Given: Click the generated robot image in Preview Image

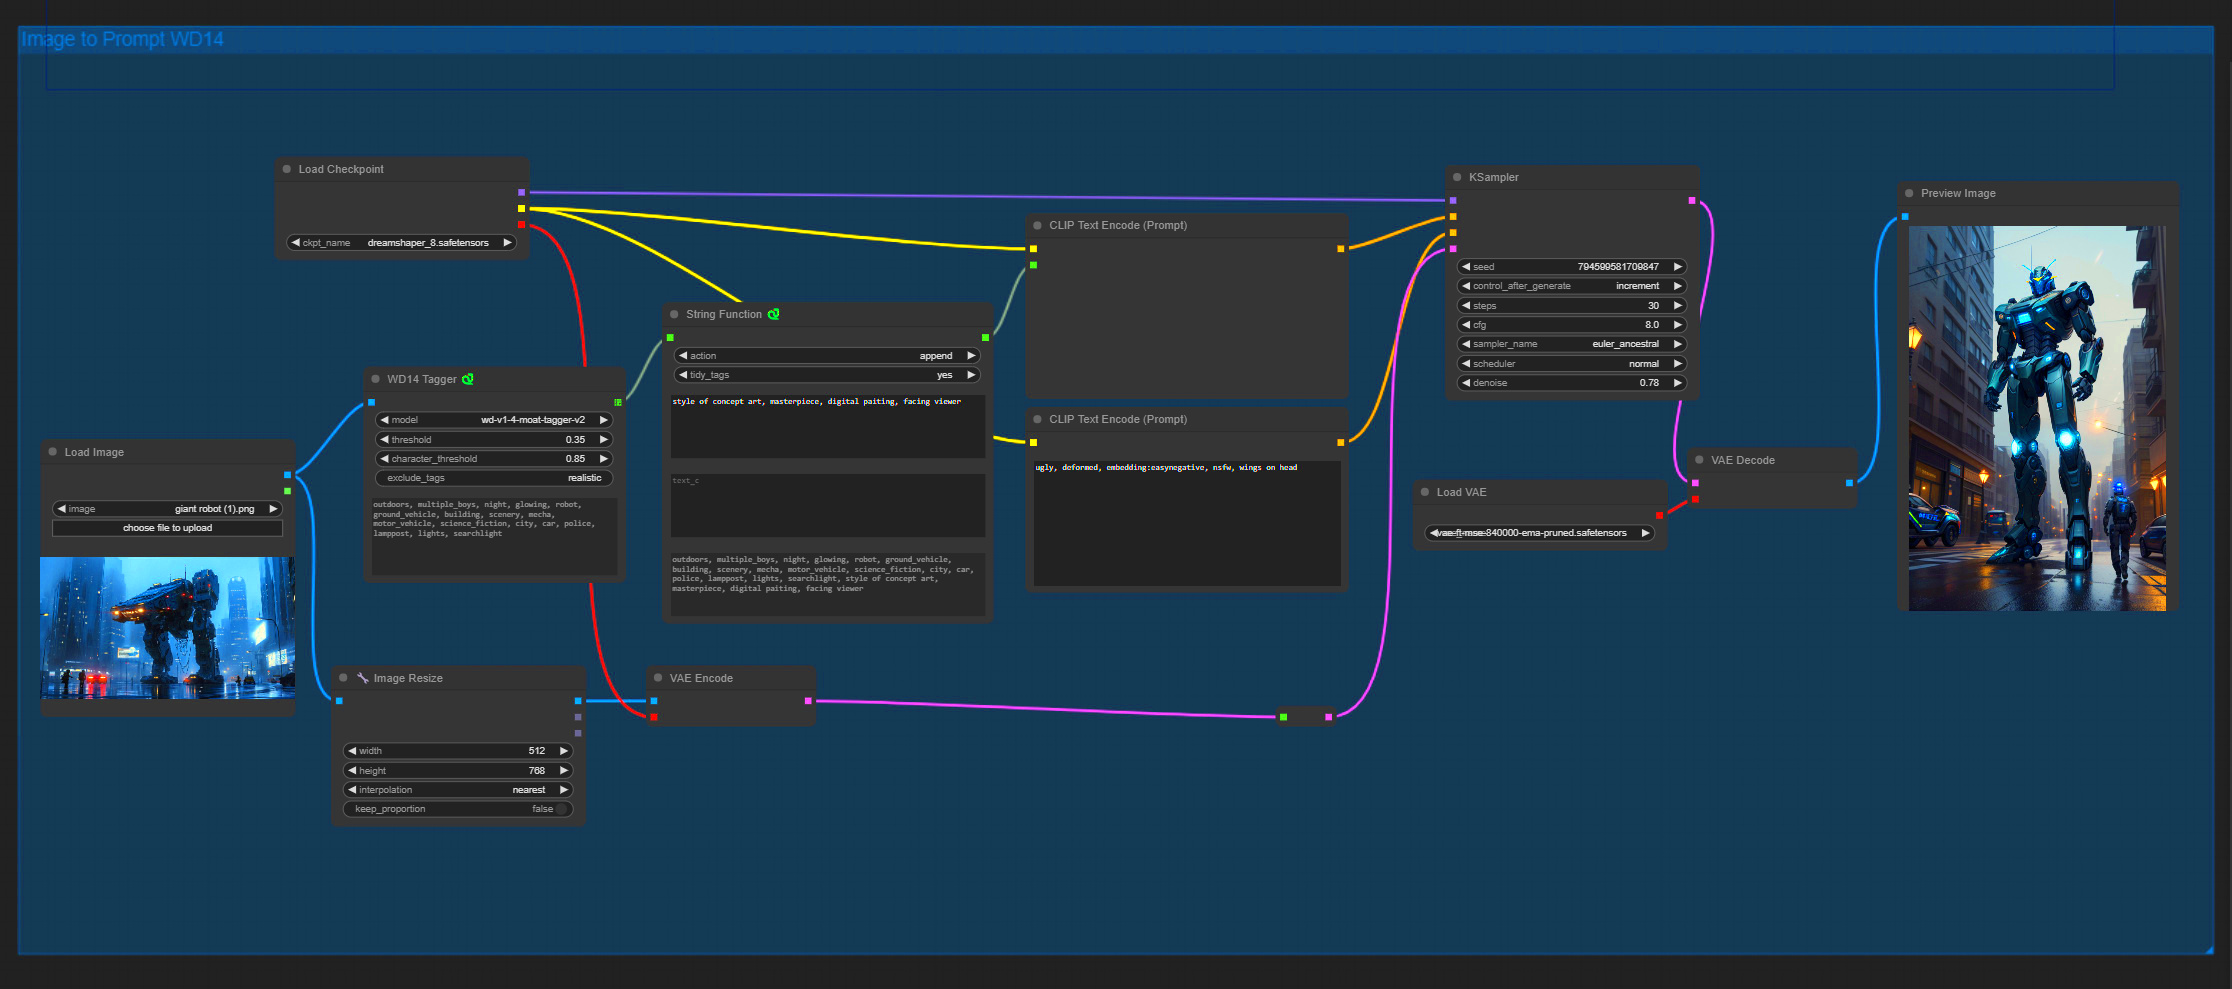Looking at the screenshot, I should coord(2037,418).
